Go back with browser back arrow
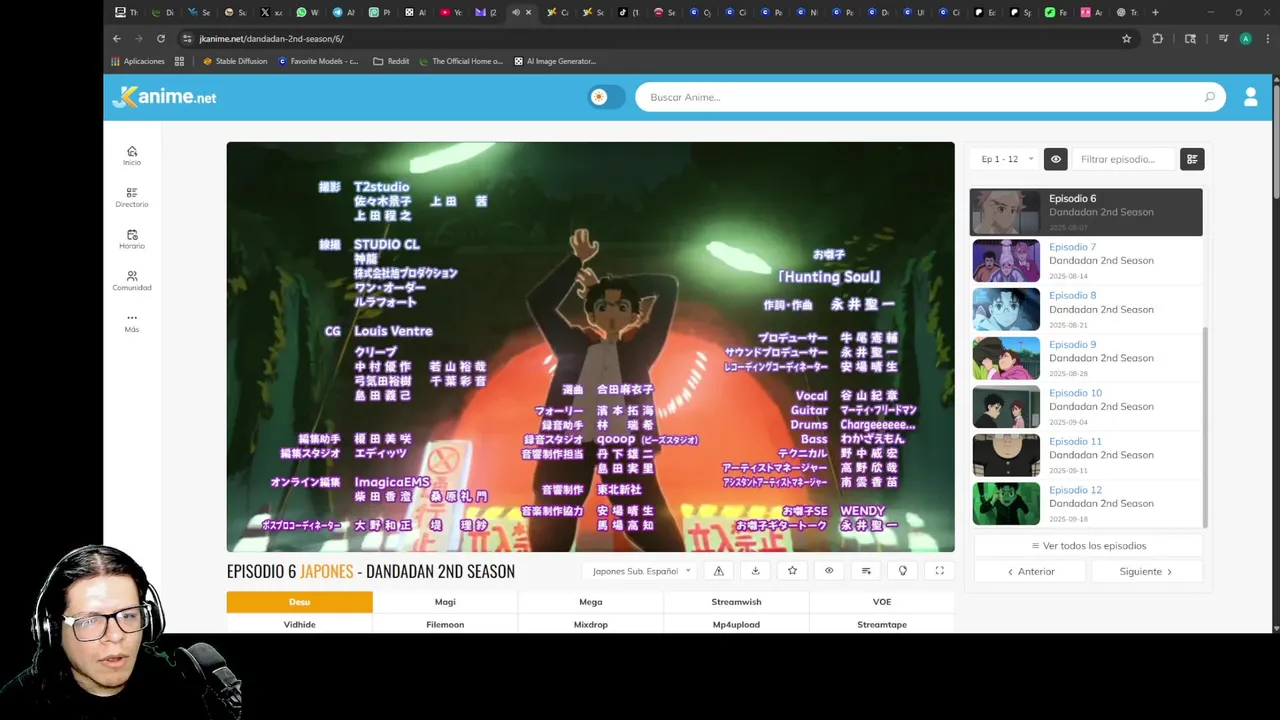This screenshot has height=720, width=1280. [x=117, y=39]
